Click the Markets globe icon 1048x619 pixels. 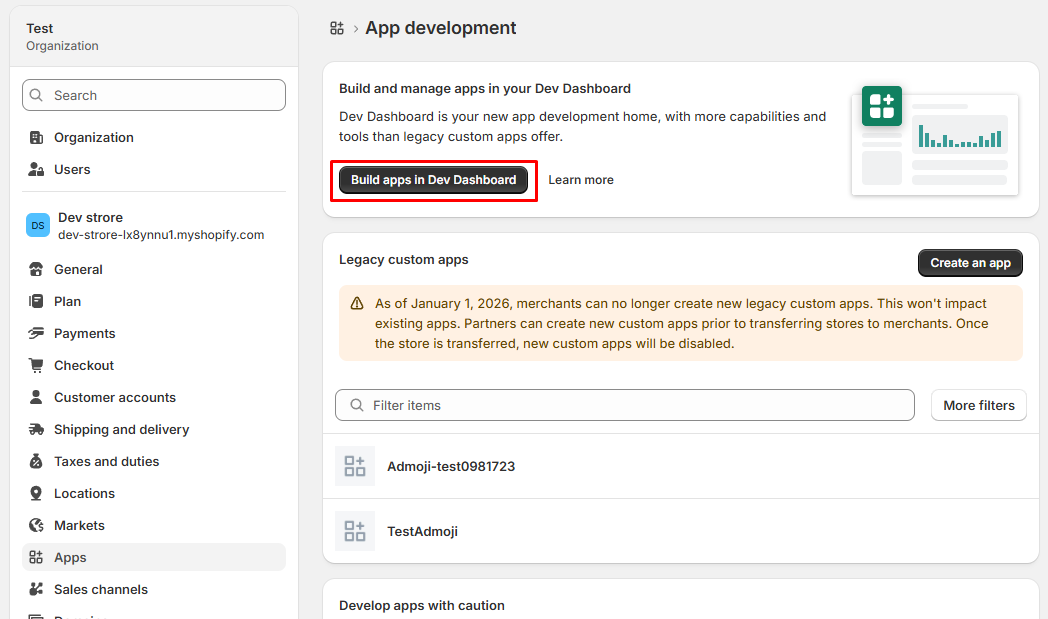[x=36, y=525]
